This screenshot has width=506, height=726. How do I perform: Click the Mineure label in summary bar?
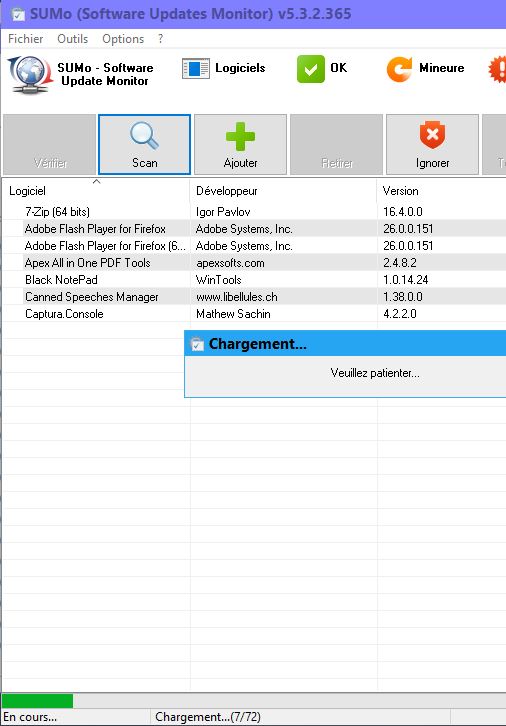(x=442, y=68)
